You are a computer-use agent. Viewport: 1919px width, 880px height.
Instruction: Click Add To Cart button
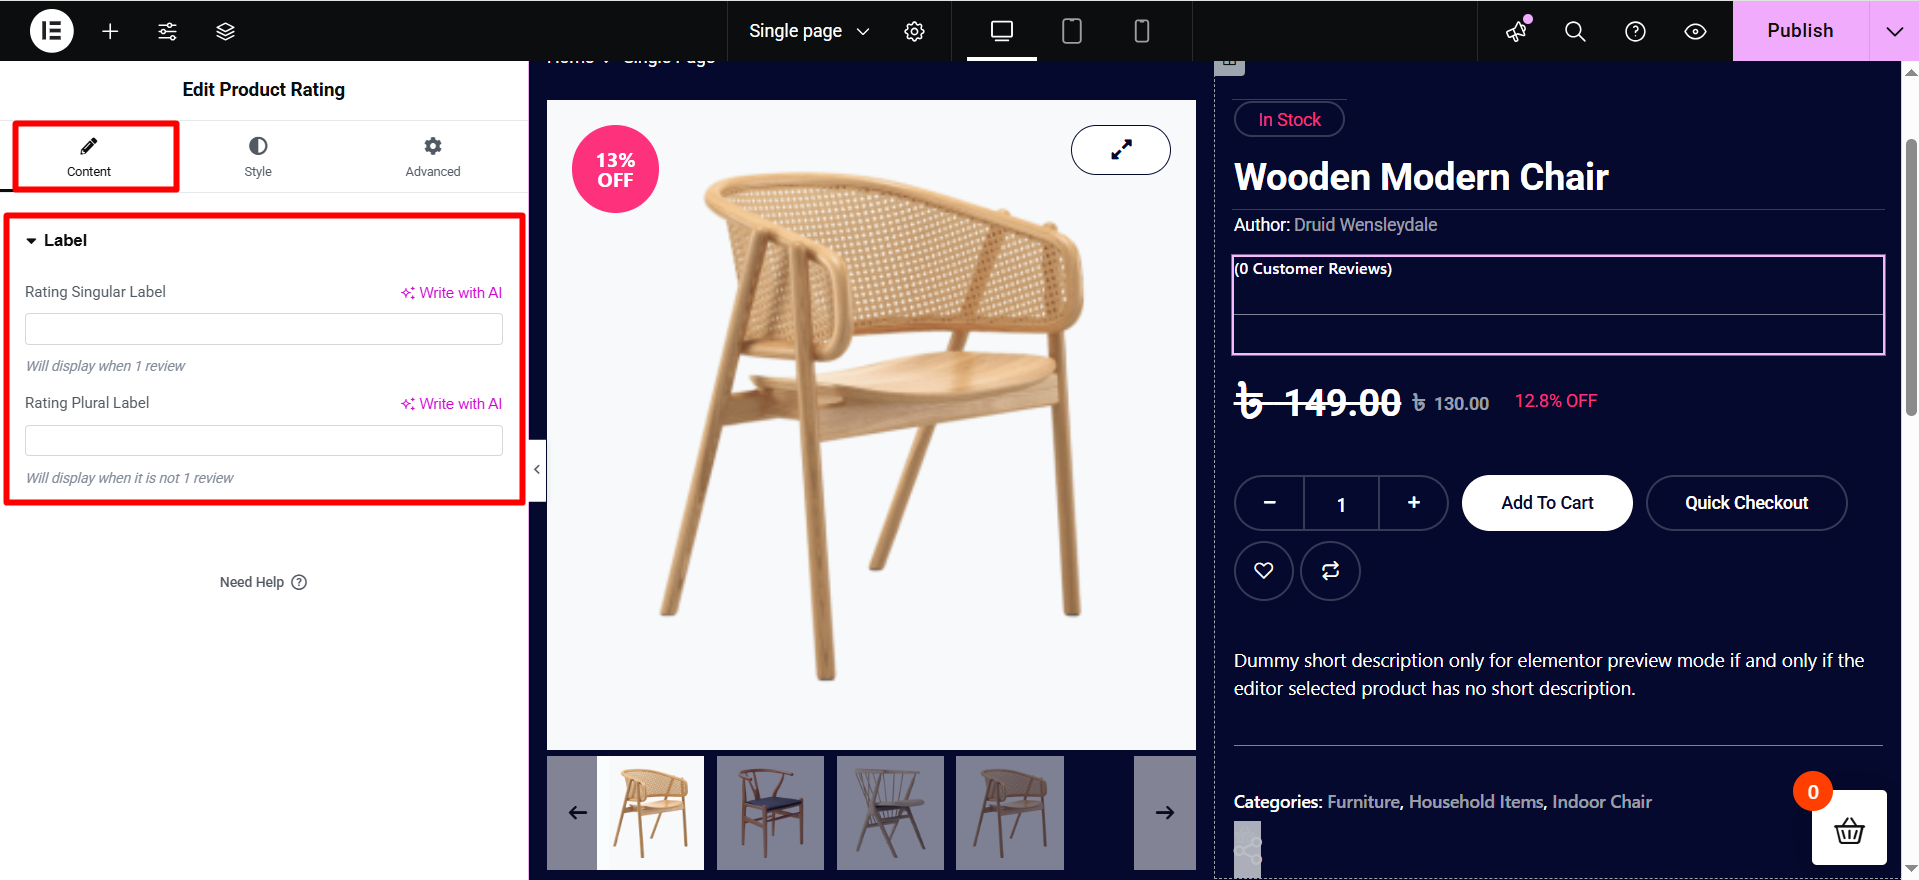click(1547, 503)
